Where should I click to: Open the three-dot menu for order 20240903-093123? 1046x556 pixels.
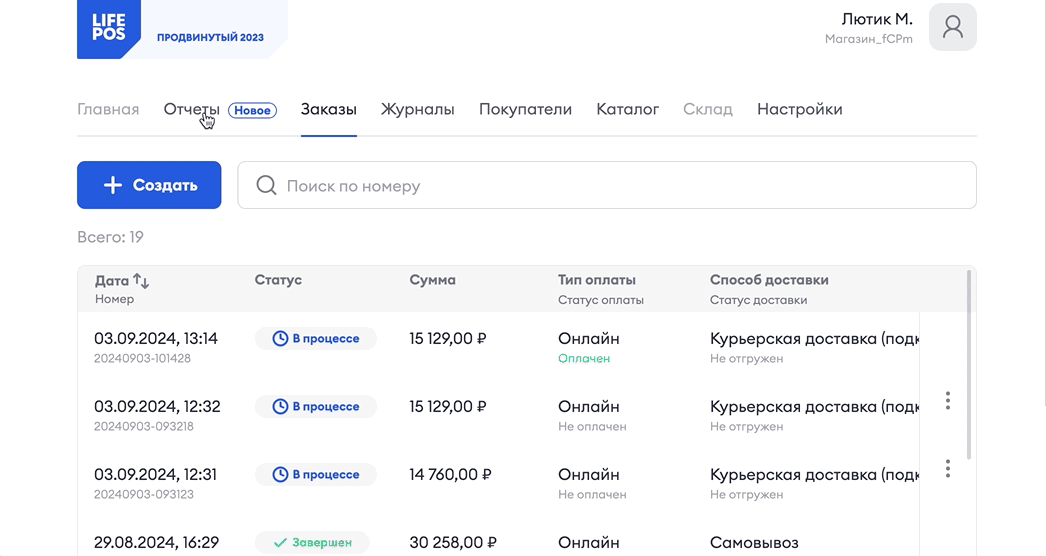pos(947,469)
